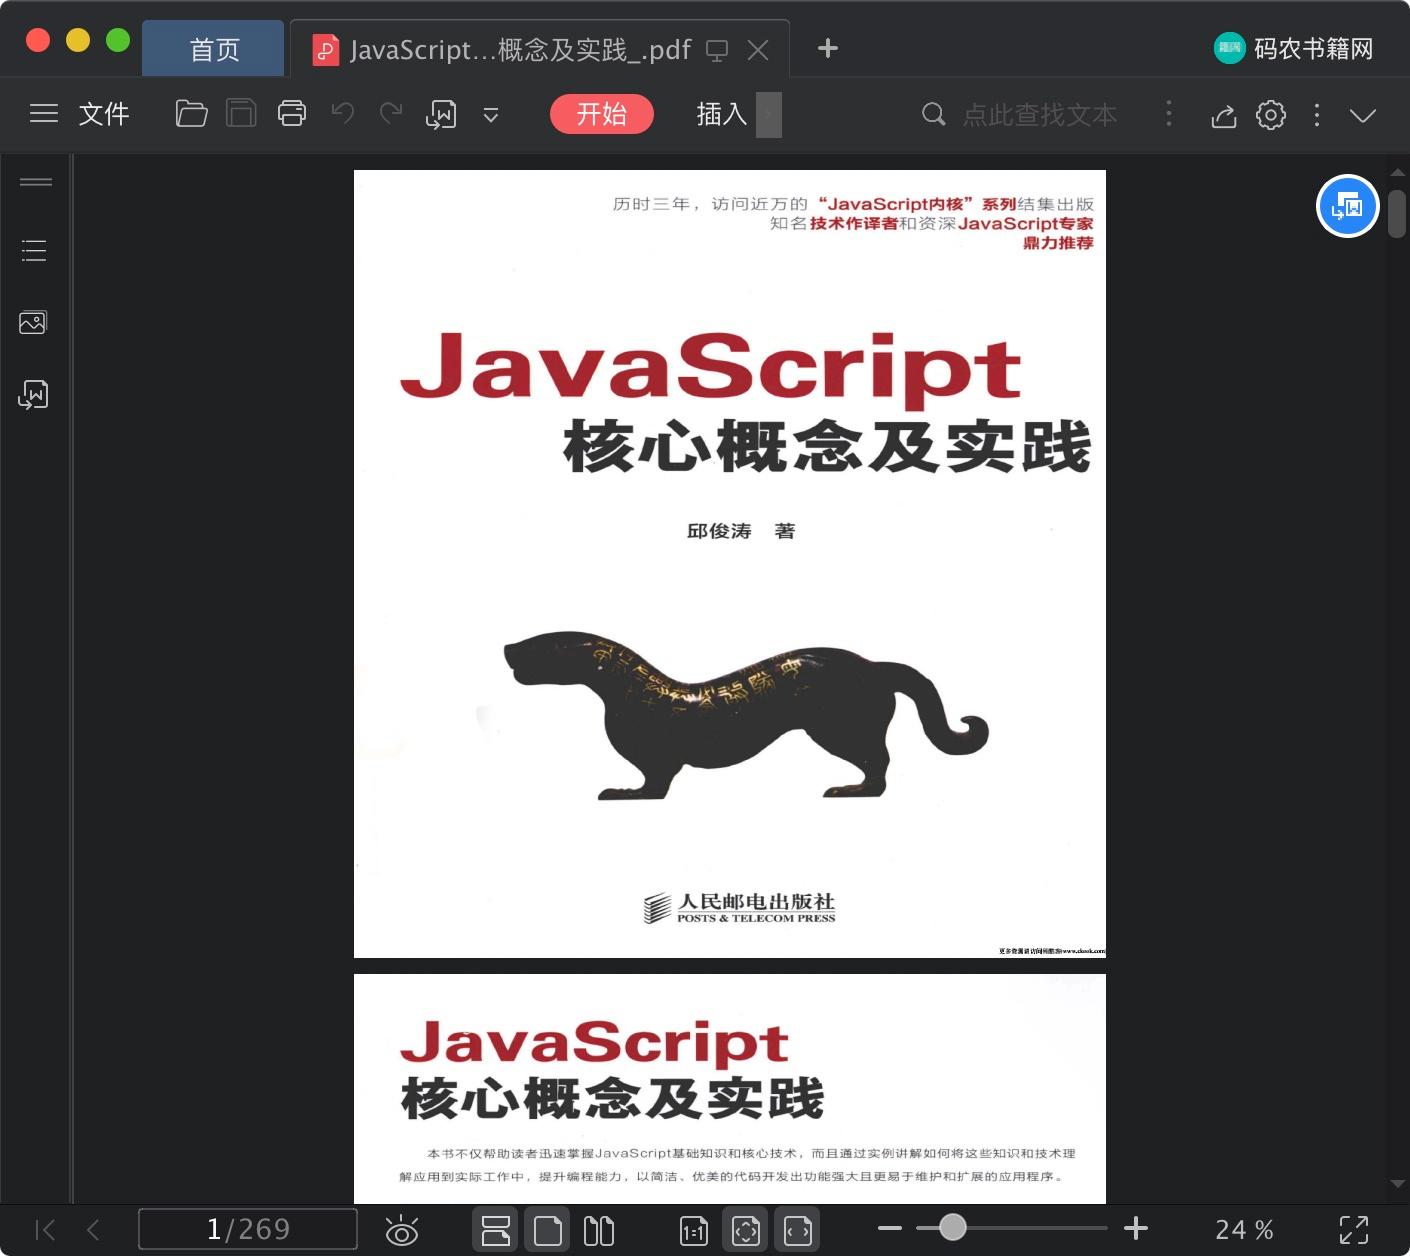Switch to single page view
This screenshot has height=1256, width=1410.
coord(548,1230)
